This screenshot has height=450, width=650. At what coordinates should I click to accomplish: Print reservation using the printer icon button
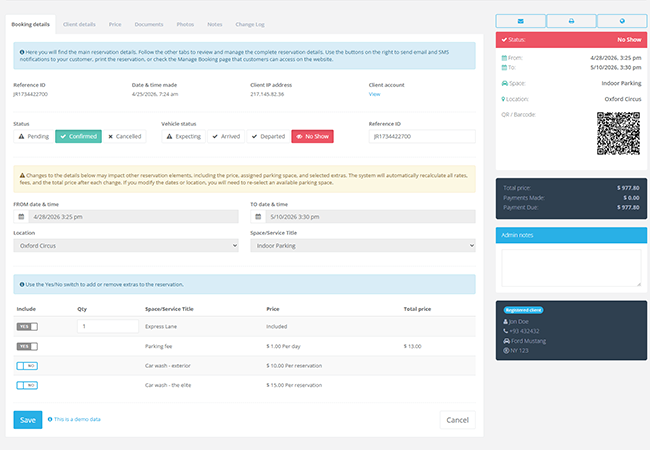[571, 21]
